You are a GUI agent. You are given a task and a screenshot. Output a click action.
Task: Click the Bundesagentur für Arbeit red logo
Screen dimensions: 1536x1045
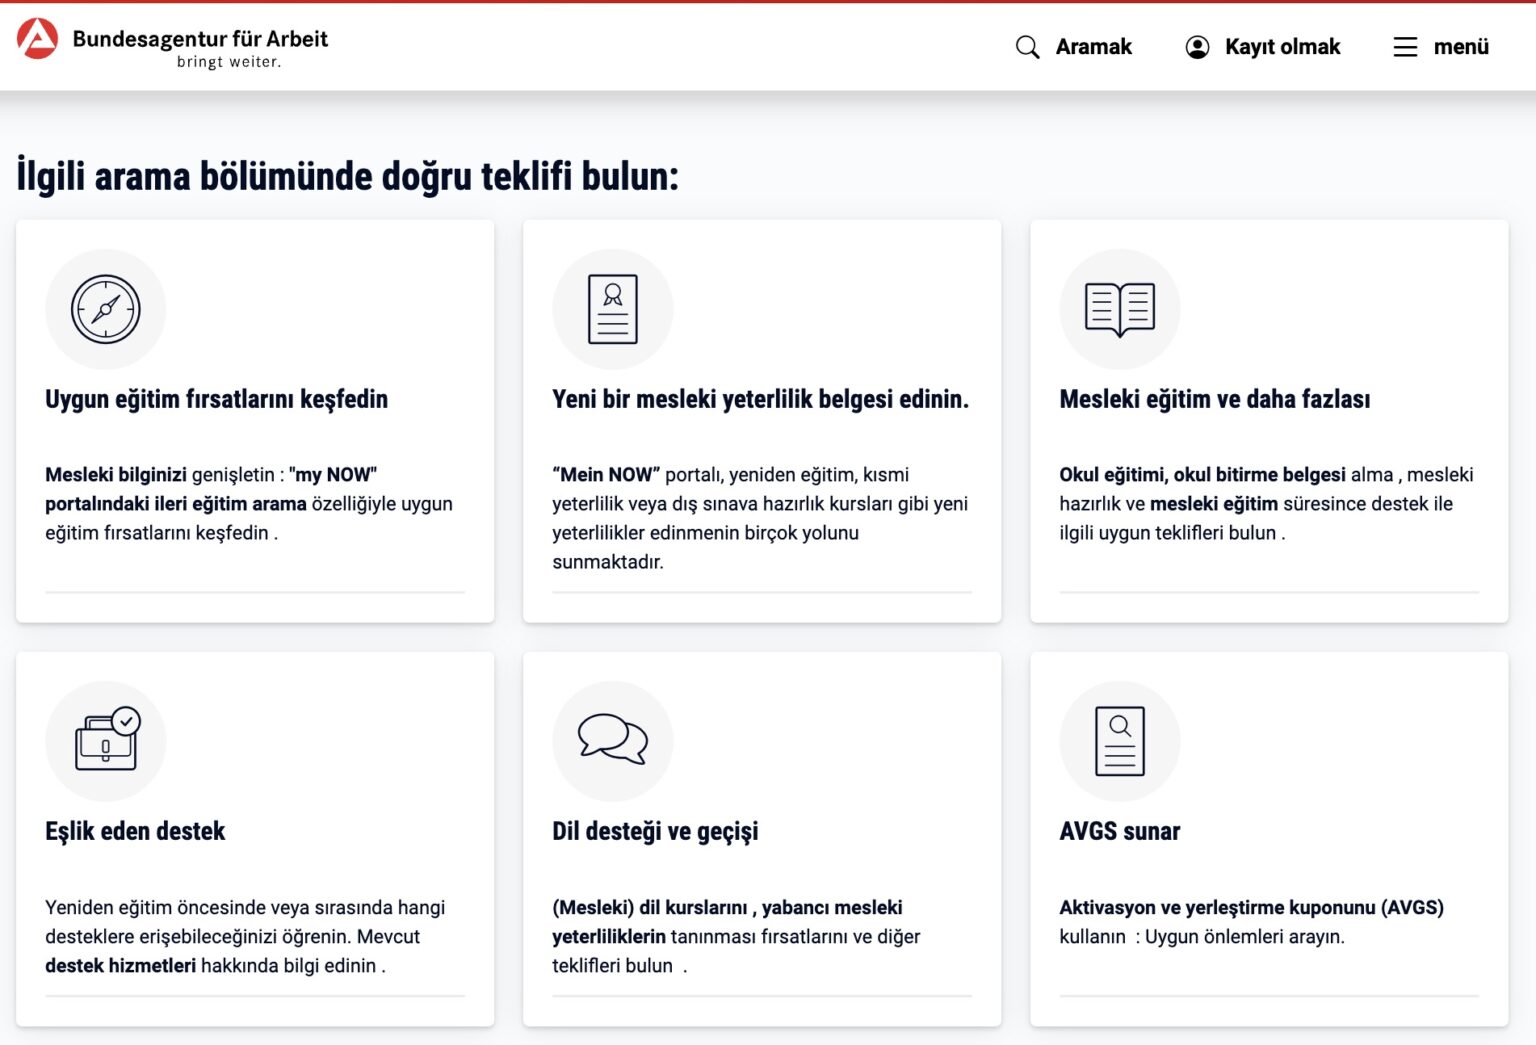click(x=38, y=39)
